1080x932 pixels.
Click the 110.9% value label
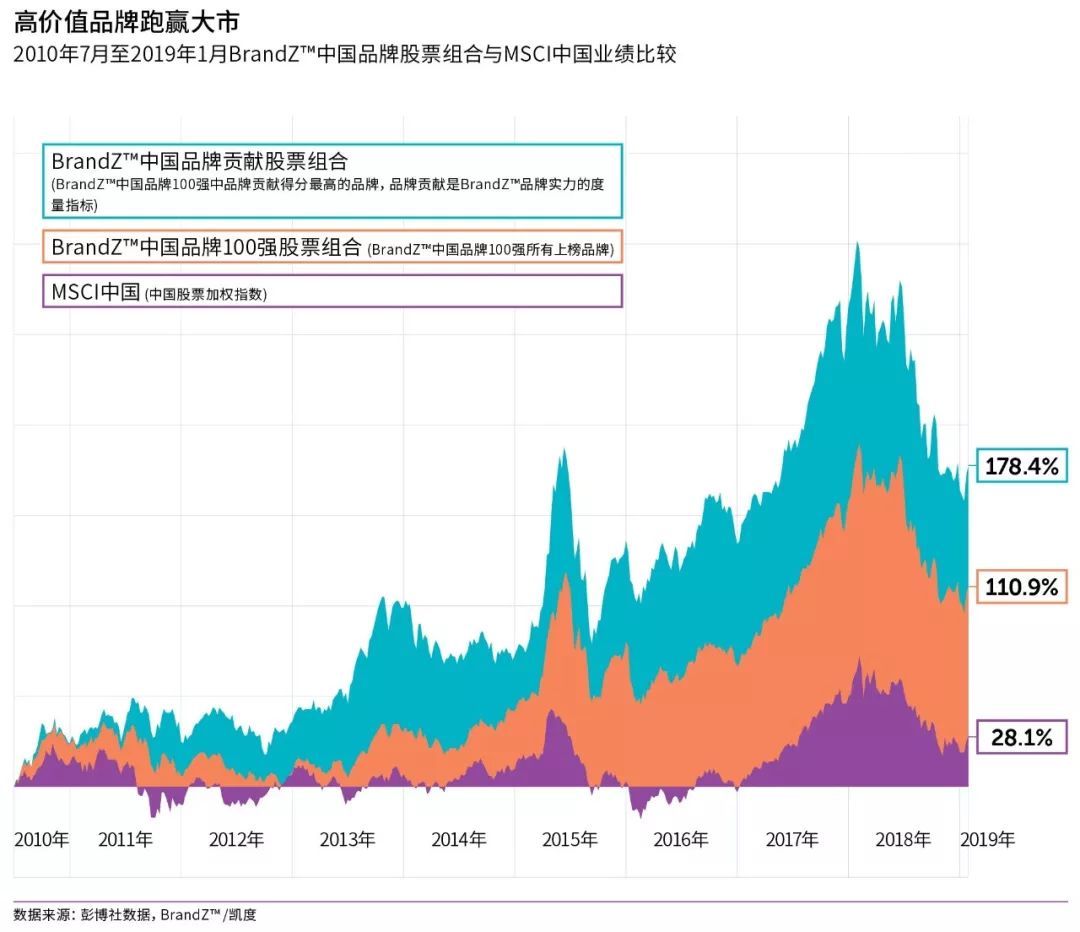pos(1020,587)
